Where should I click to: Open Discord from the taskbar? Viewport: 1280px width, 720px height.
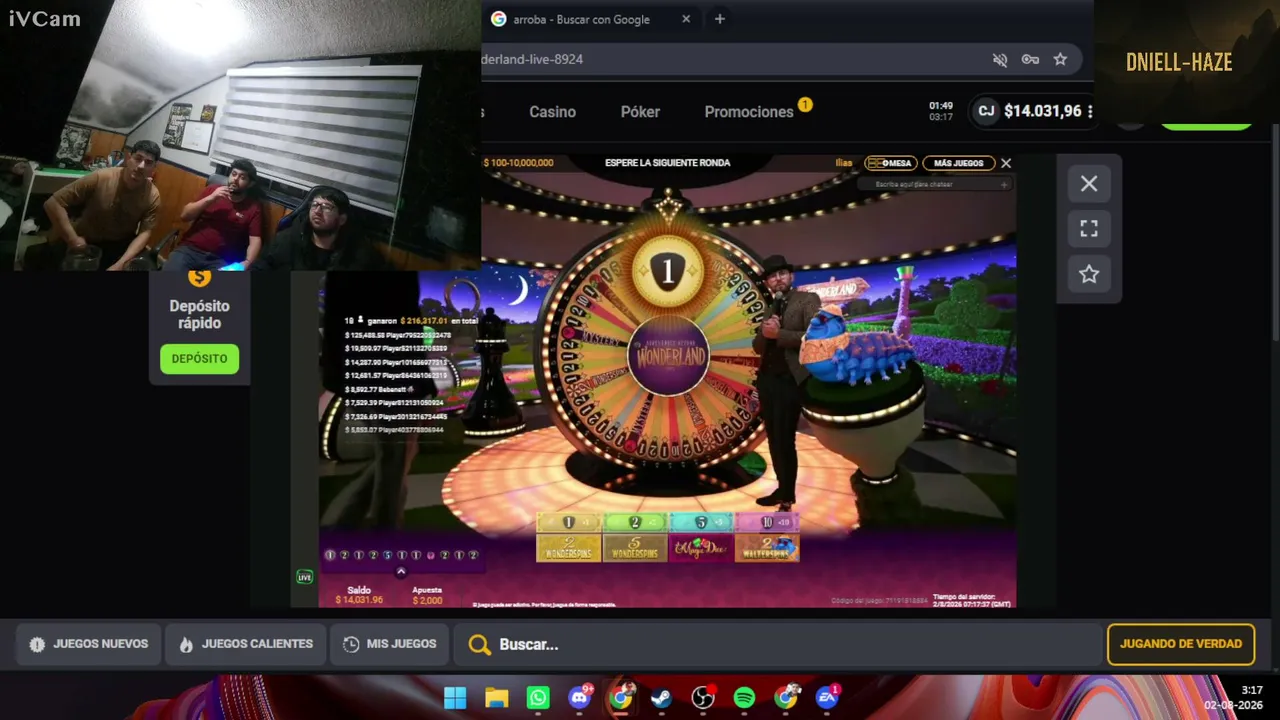[580, 697]
